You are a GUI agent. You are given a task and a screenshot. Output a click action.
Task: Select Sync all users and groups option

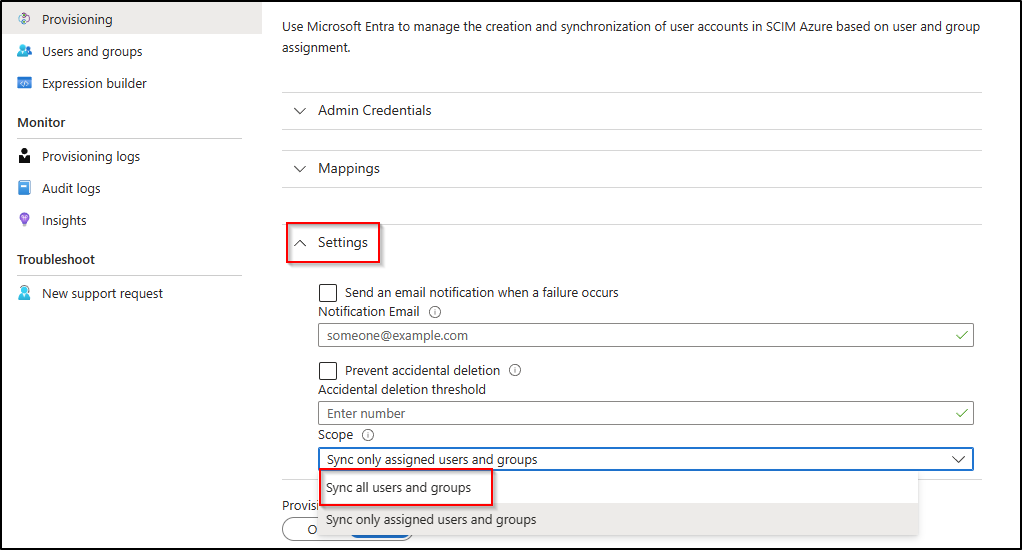pos(399,488)
